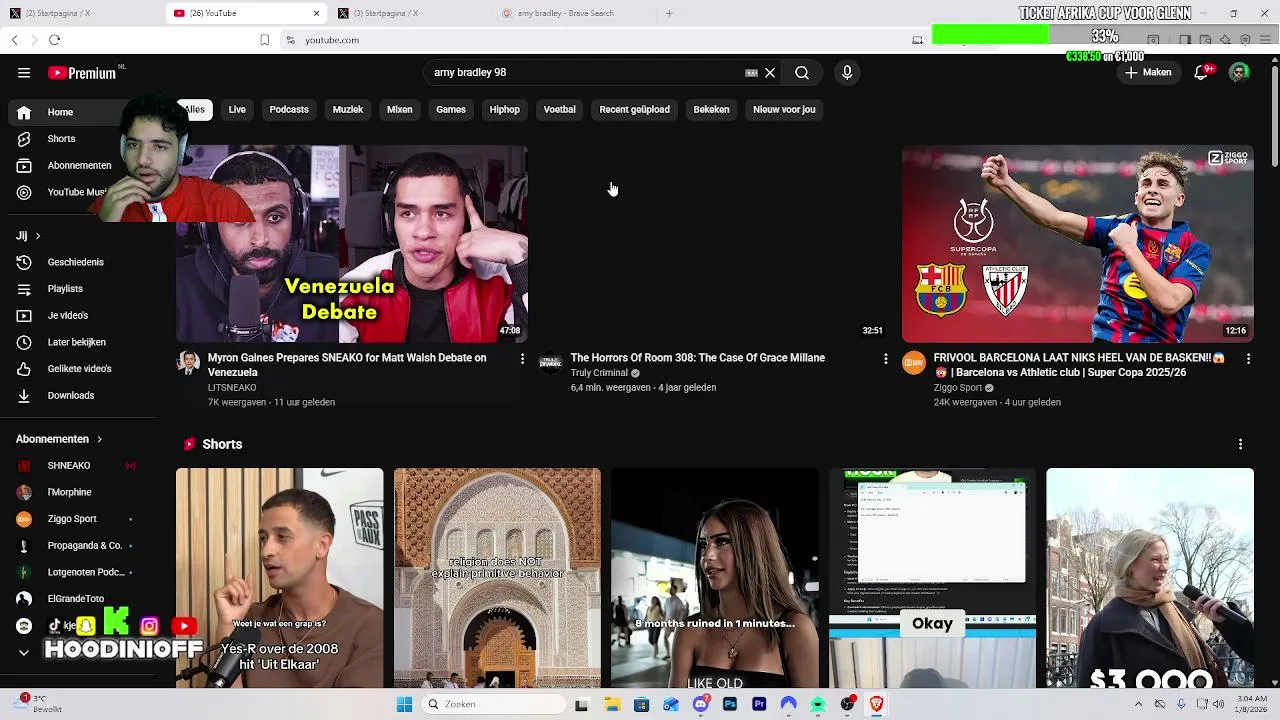Open Photoshop from the taskbar
The height and width of the screenshot is (720, 1280).
730,705
